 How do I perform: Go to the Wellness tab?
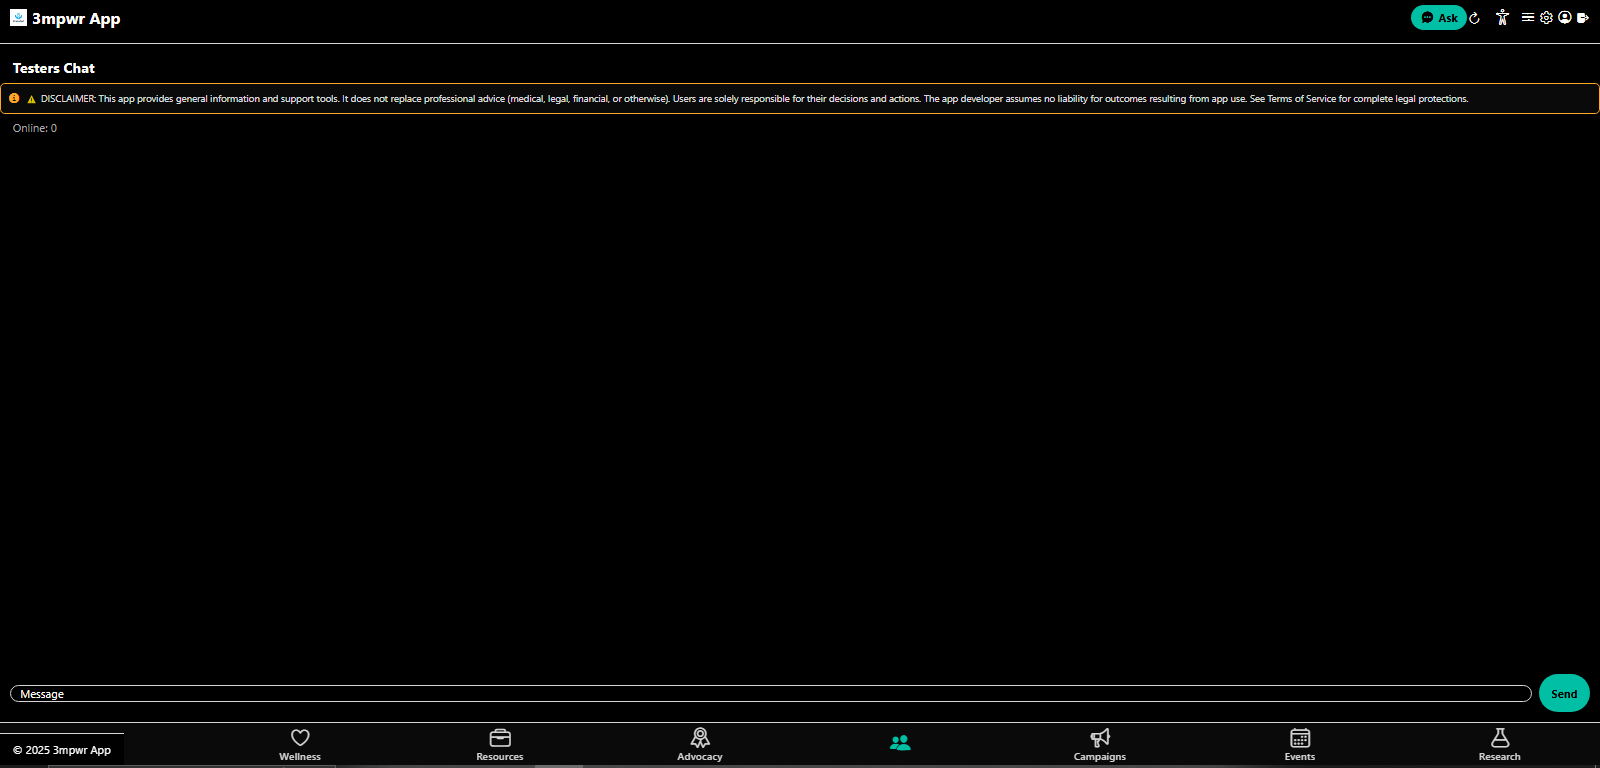click(x=300, y=745)
